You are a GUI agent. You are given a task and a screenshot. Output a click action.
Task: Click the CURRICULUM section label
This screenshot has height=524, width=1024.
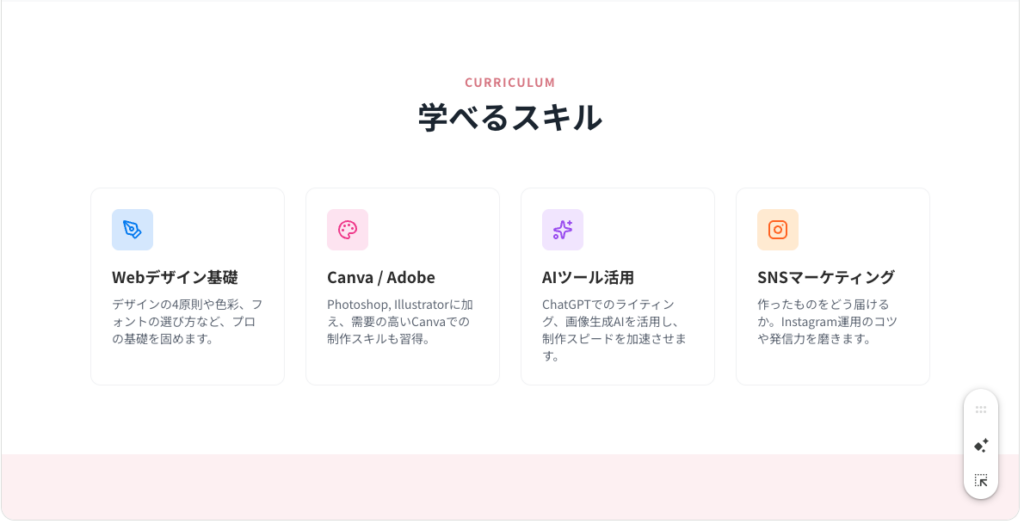[510, 83]
